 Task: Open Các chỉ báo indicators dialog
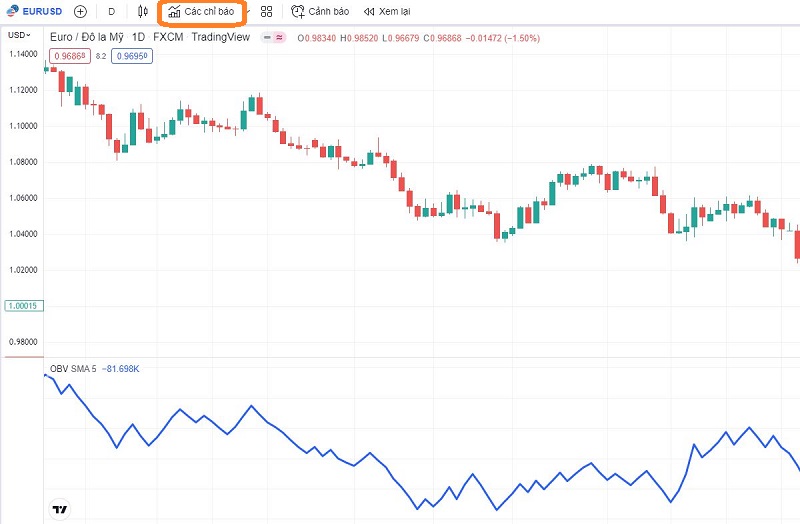(202, 12)
